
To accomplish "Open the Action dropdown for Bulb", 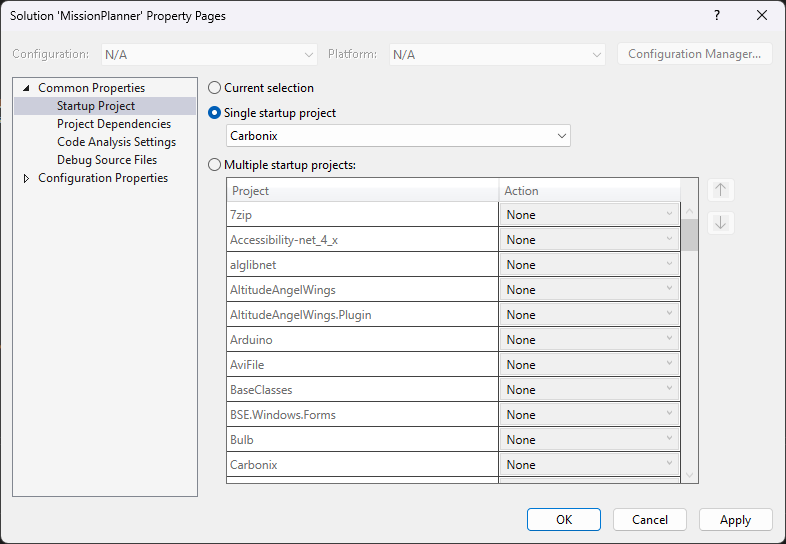I will coord(590,440).
